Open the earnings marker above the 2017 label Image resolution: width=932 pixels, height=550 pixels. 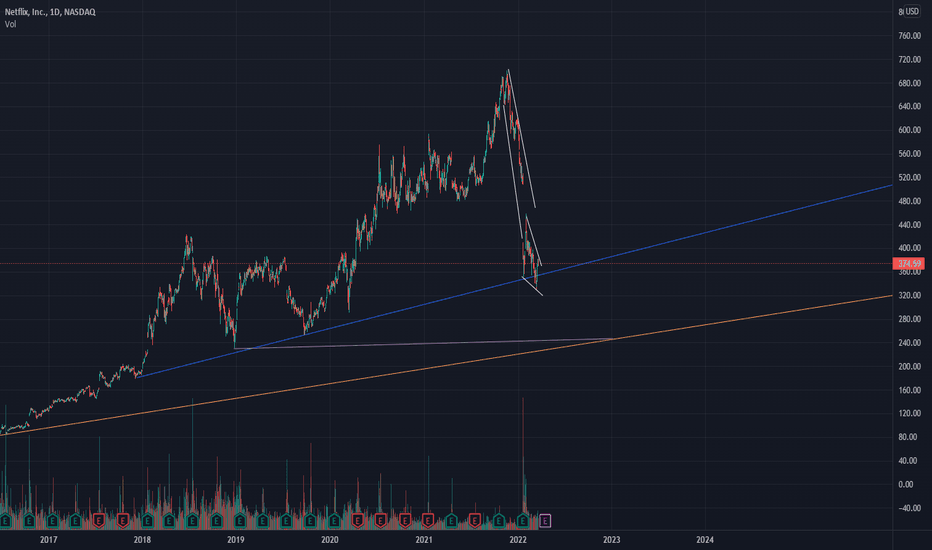point(52,521)
